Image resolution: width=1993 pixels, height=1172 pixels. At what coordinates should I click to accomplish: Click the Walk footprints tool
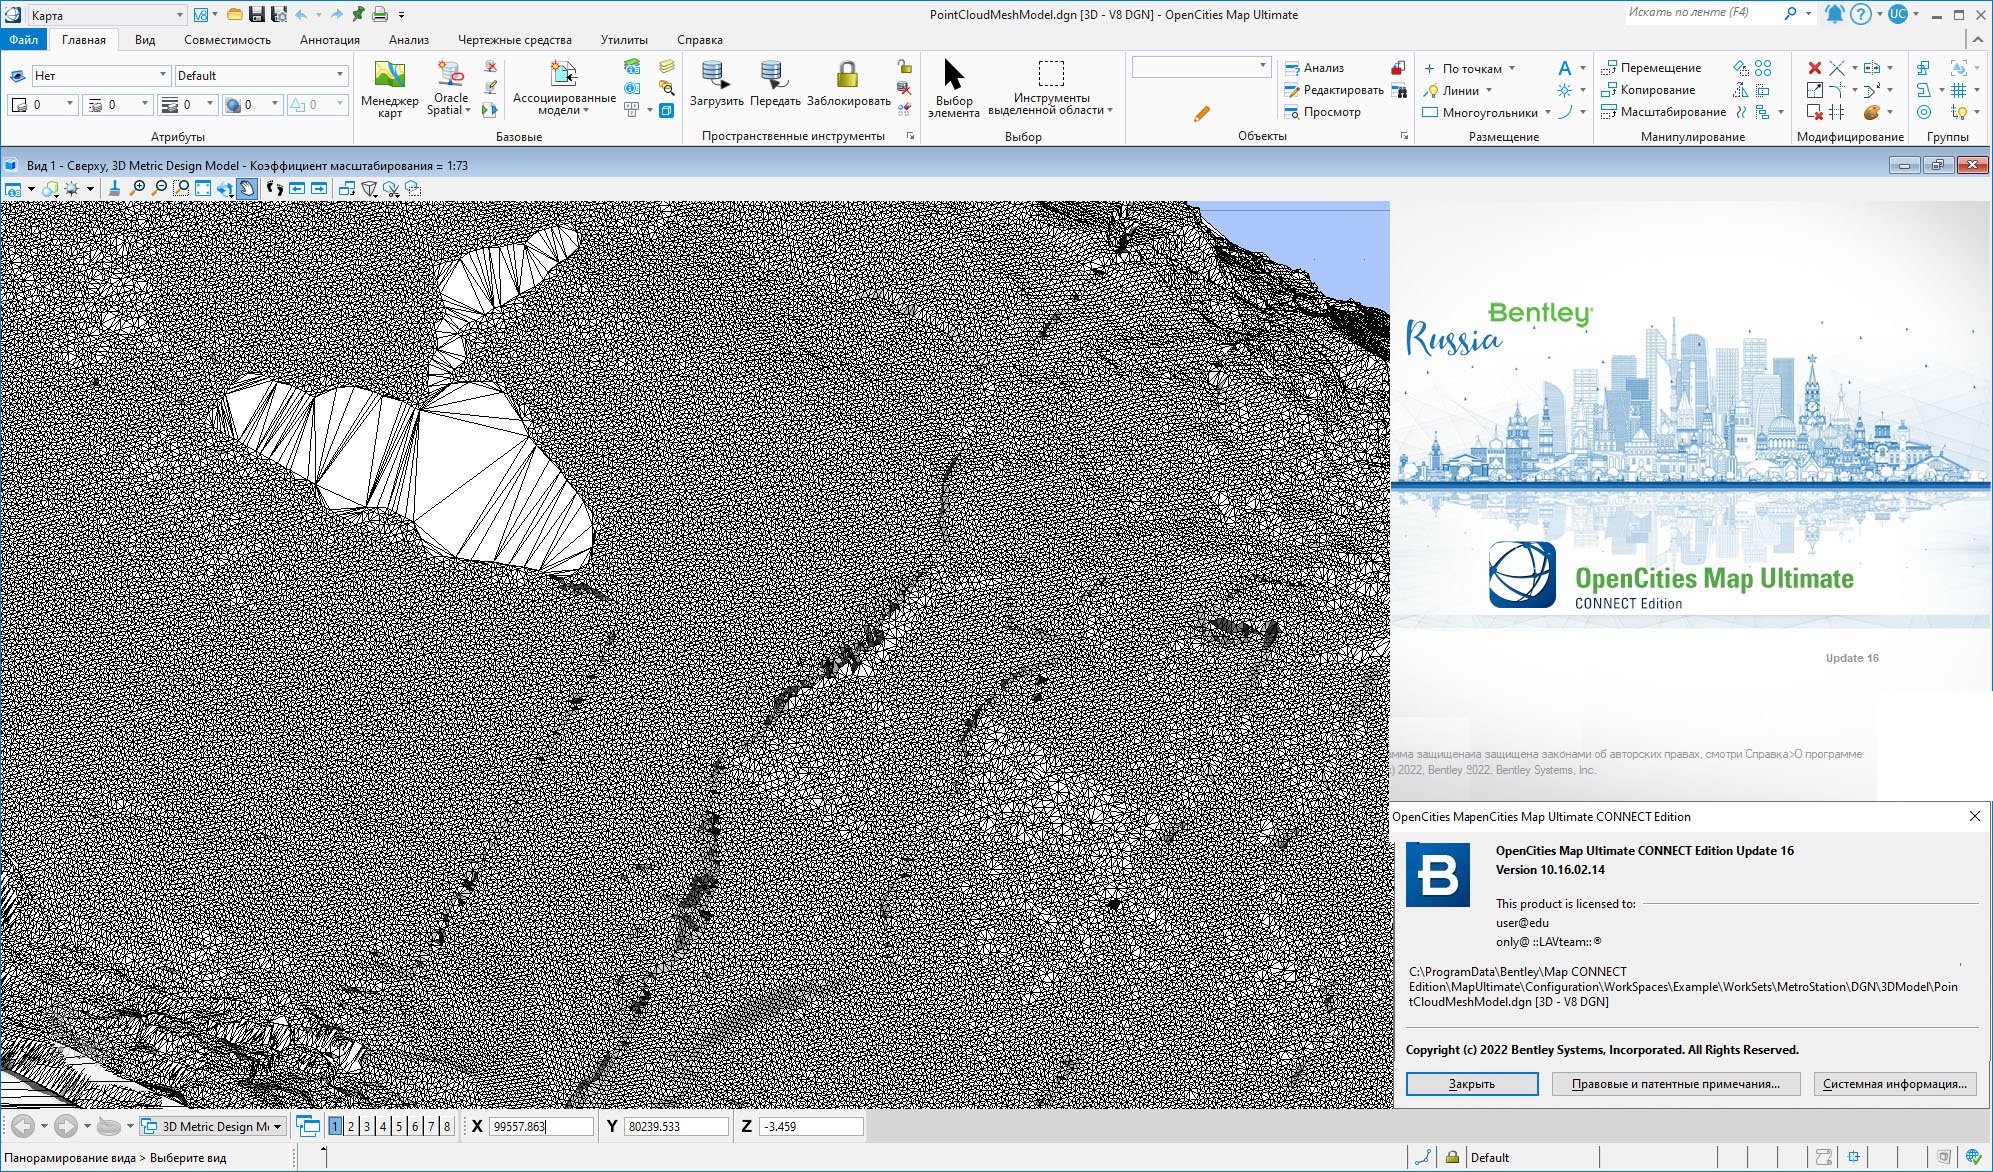click(x=274, y=188)
